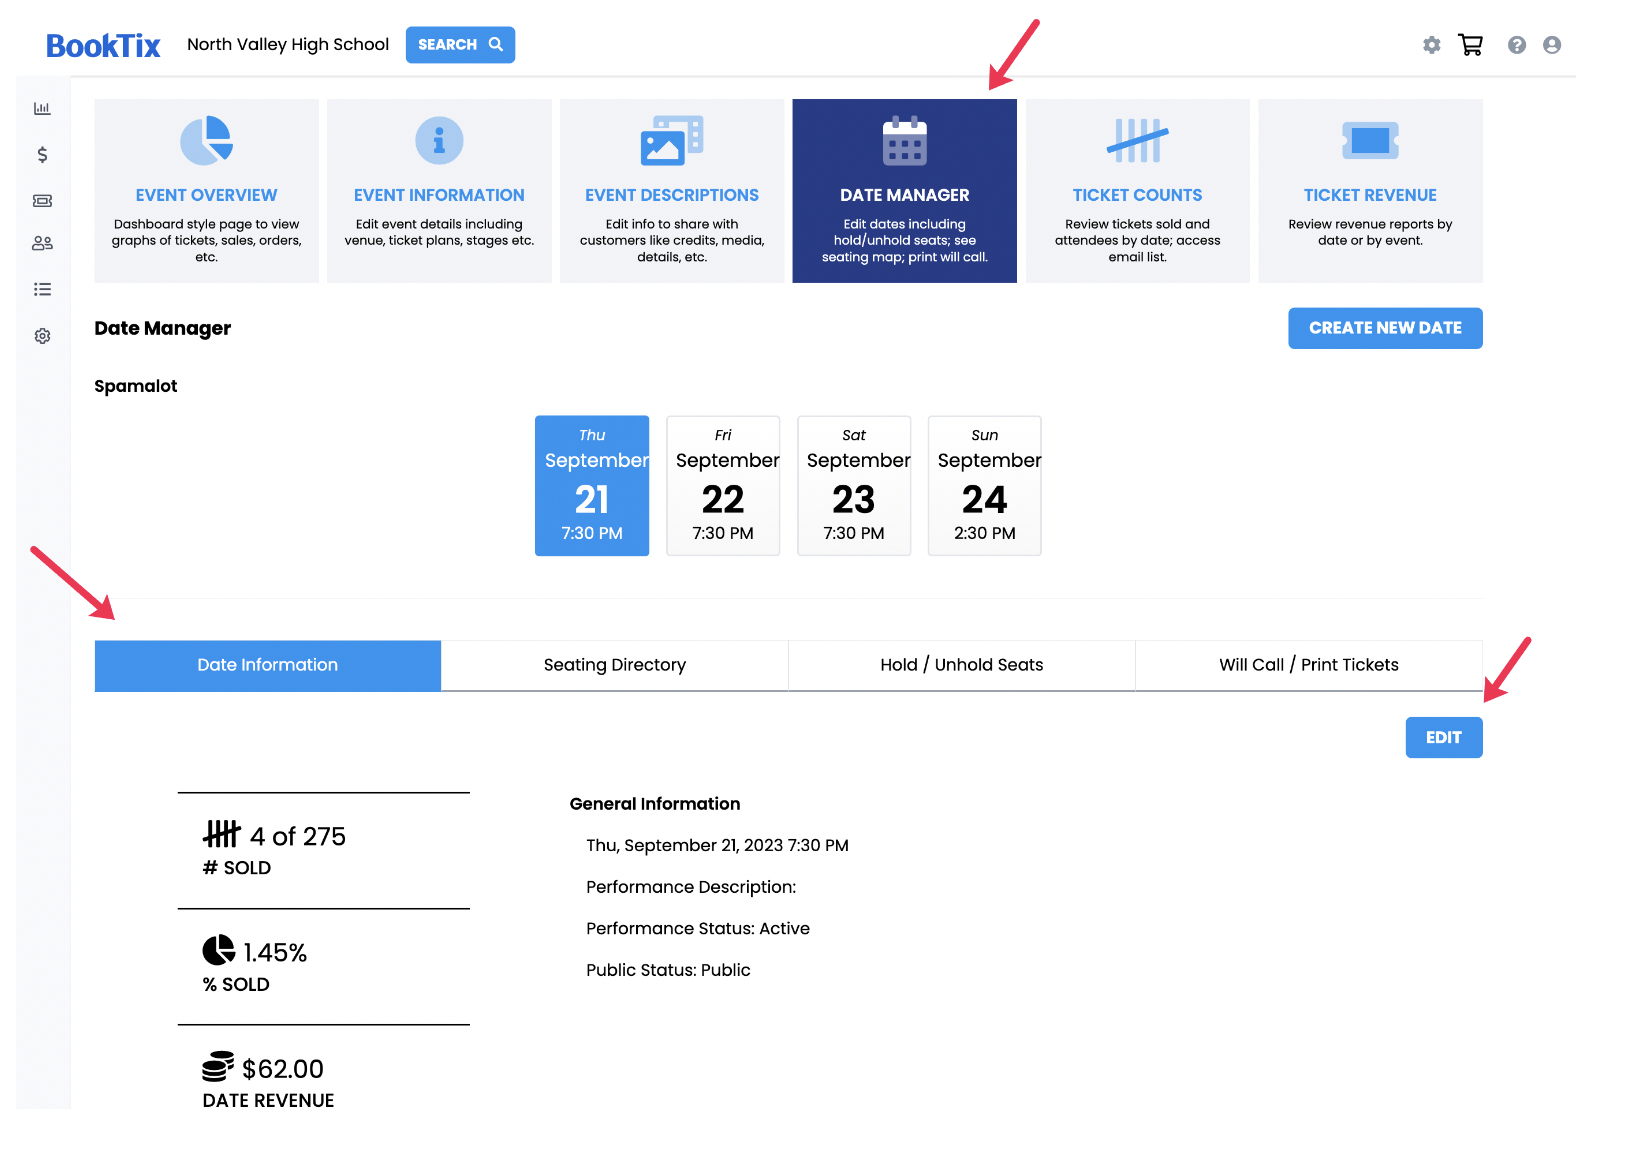Click the Date Manager heading

tap(163, 328)
